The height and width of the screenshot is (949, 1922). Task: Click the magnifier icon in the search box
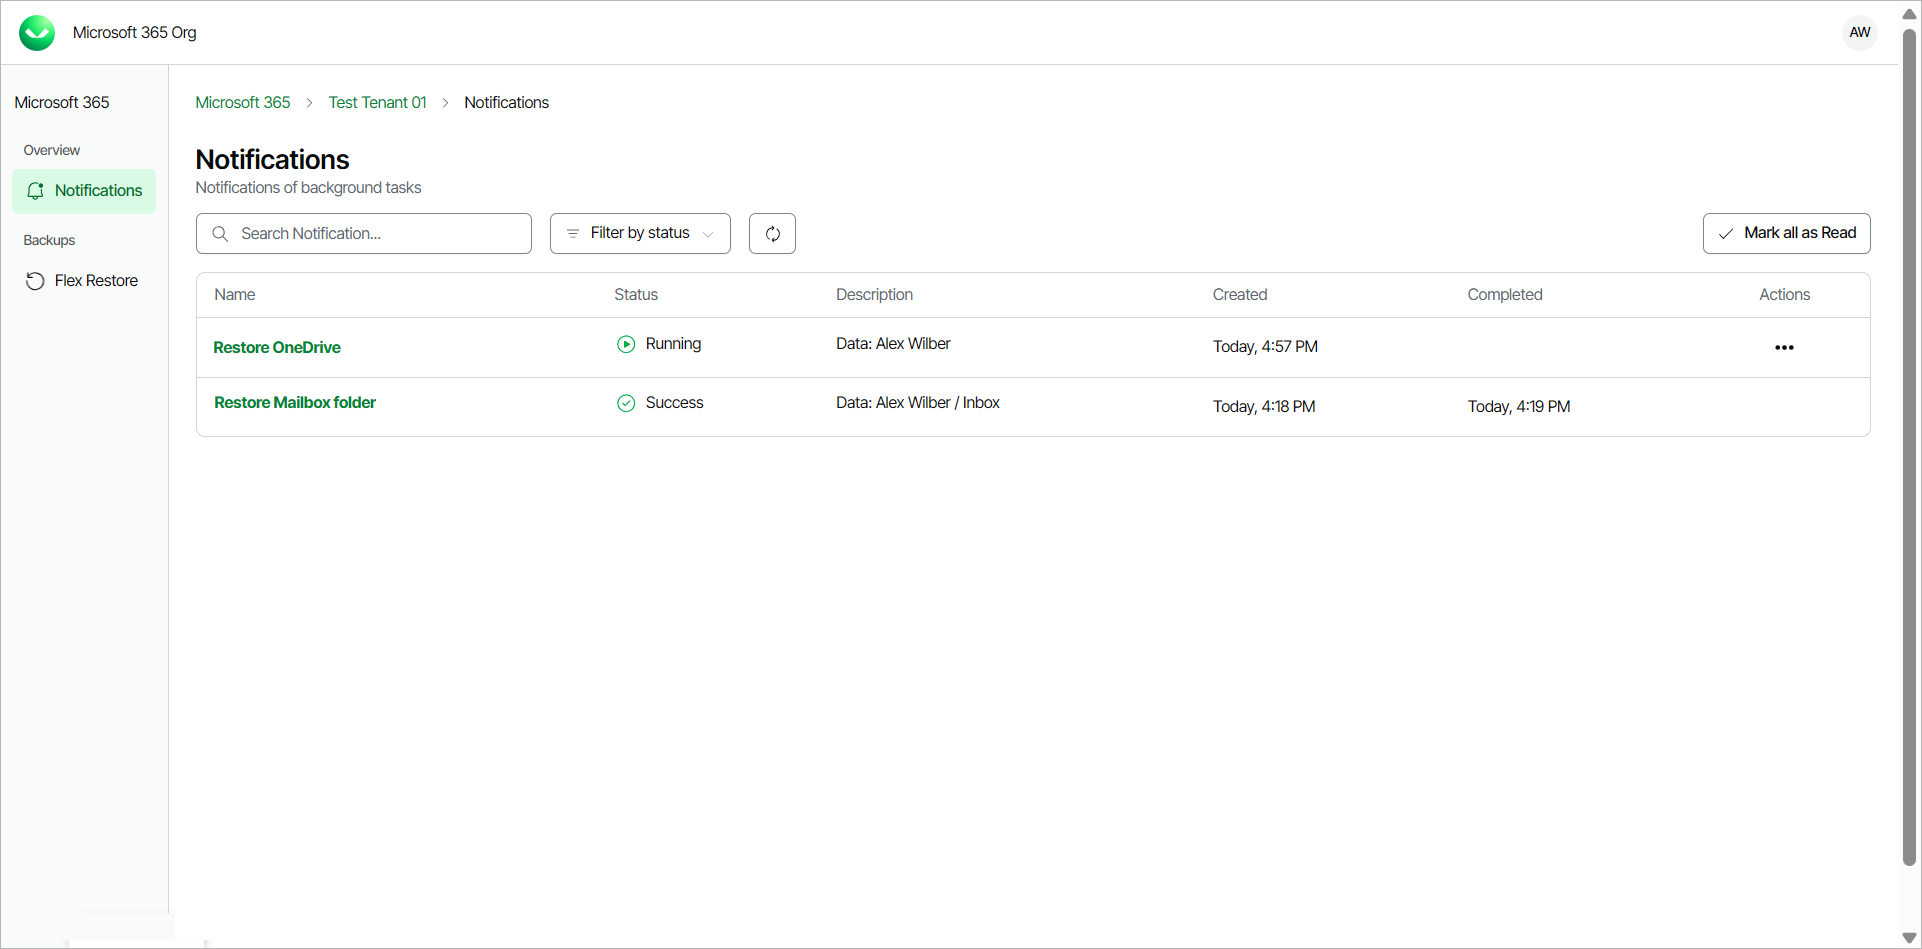(x=220, y=233)
